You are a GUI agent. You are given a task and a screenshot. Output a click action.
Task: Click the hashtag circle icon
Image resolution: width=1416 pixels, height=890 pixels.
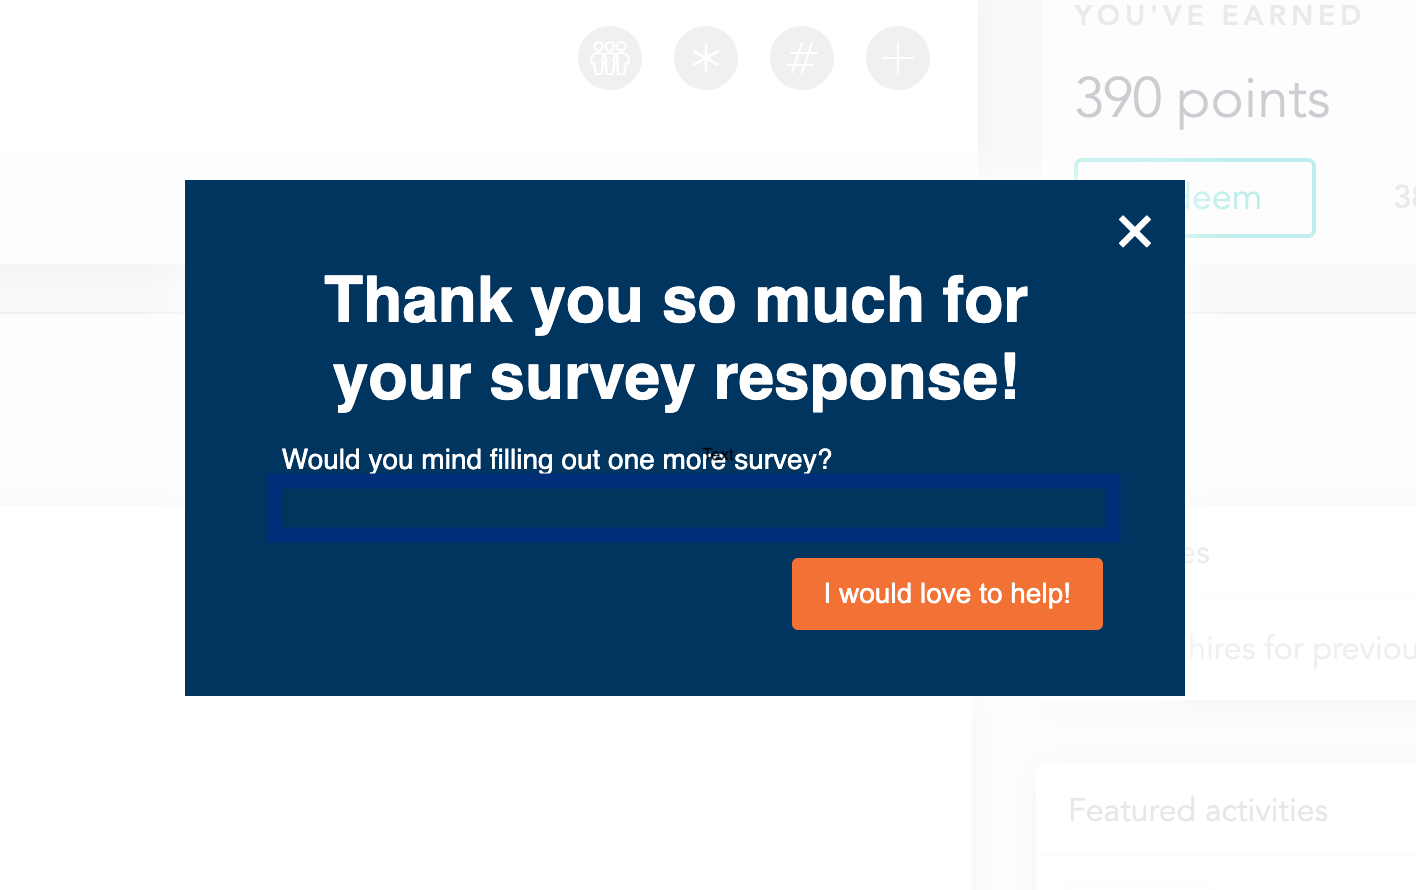click(802, 58)
